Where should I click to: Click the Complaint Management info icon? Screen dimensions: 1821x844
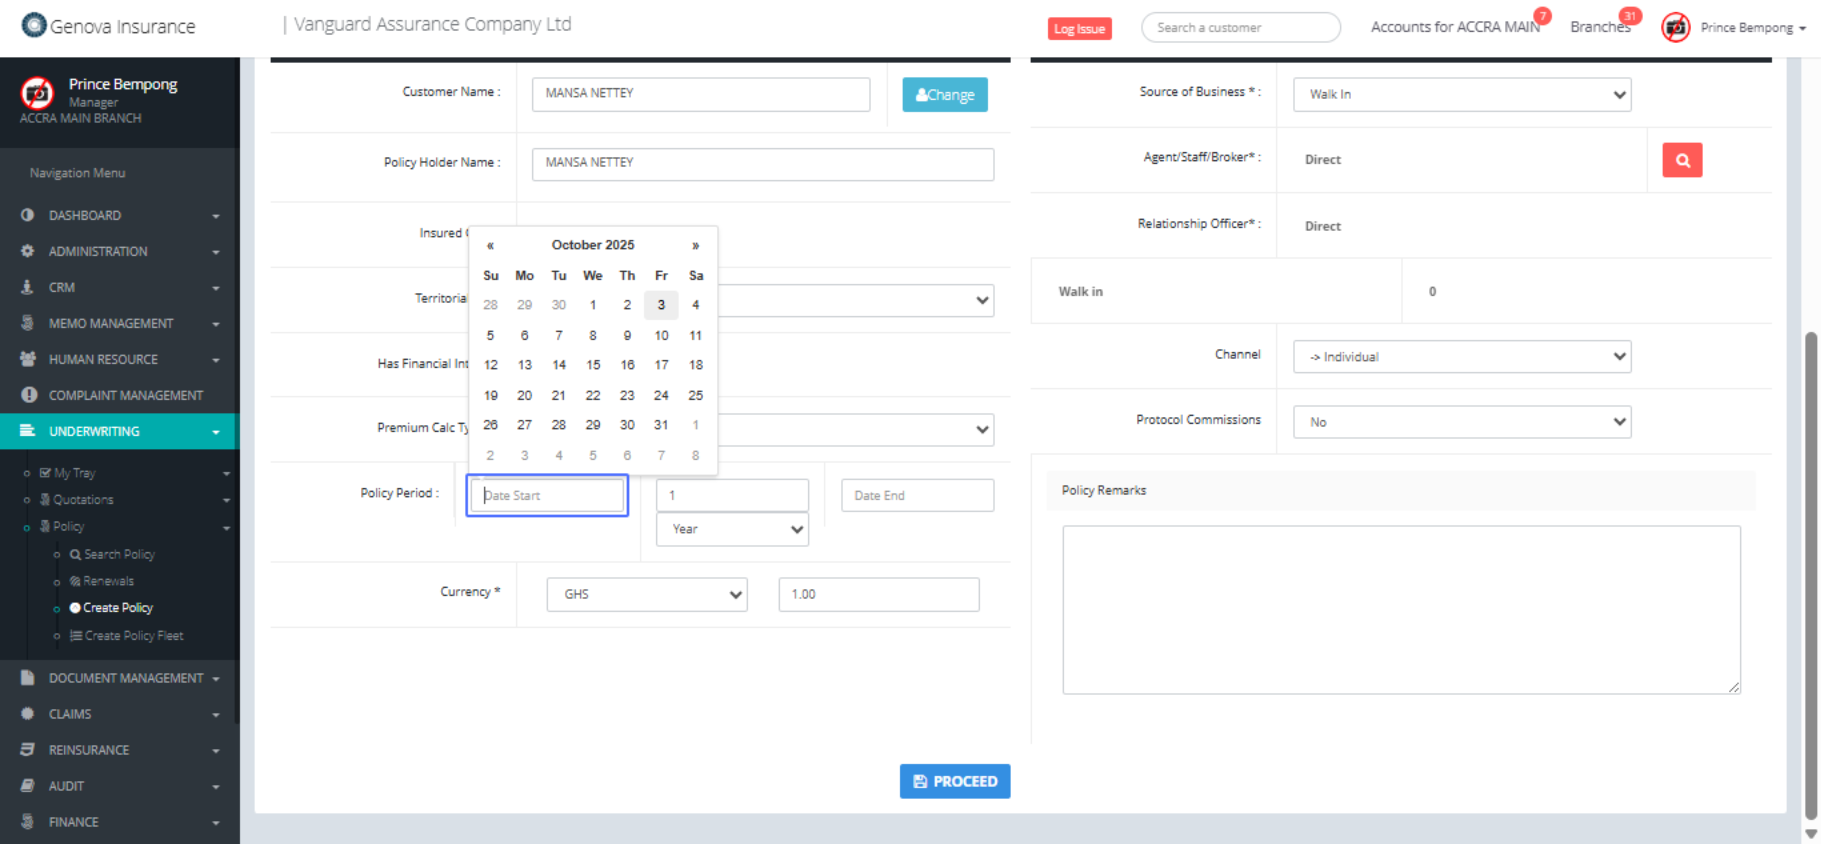point(29,395)
